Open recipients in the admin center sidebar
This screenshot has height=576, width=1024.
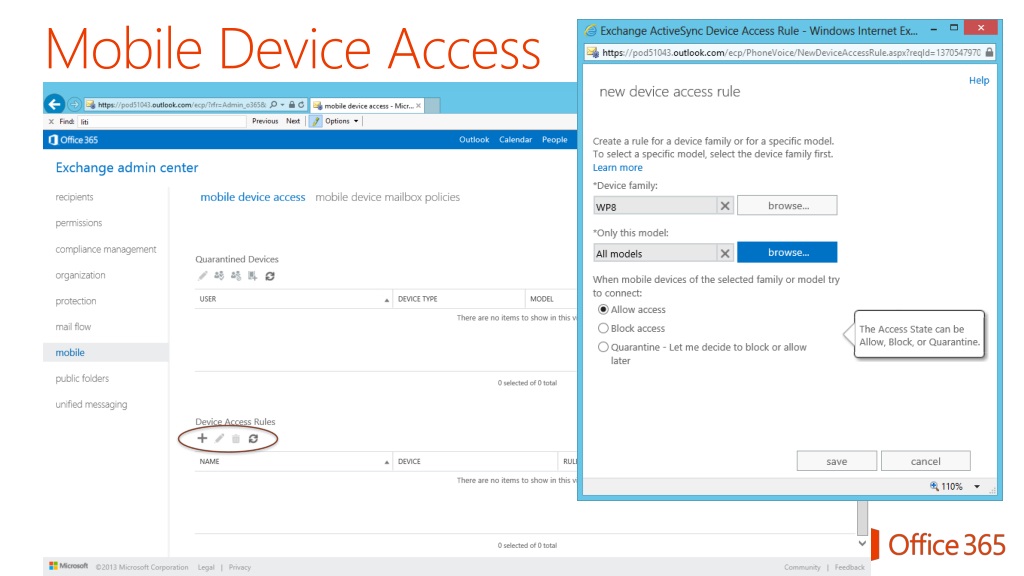pyautogui.click(x=74, y=197)
